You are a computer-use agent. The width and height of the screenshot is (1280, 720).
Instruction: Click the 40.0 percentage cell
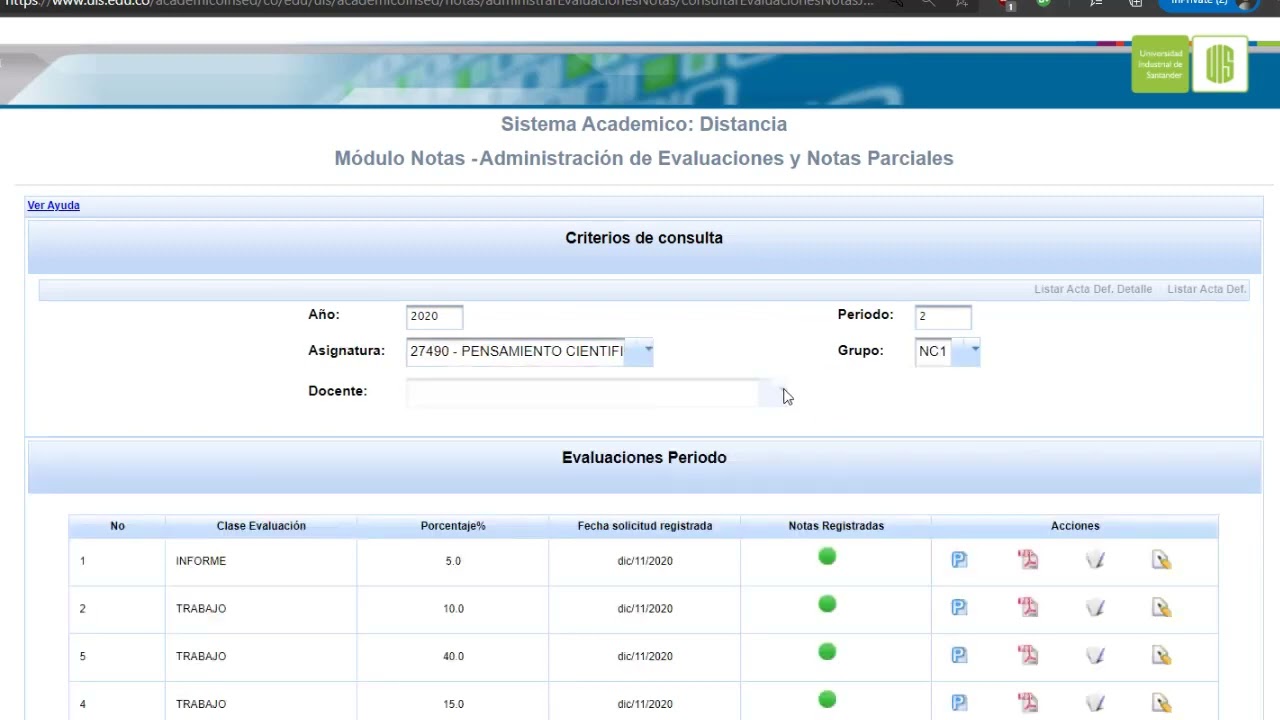pos(453,657)
